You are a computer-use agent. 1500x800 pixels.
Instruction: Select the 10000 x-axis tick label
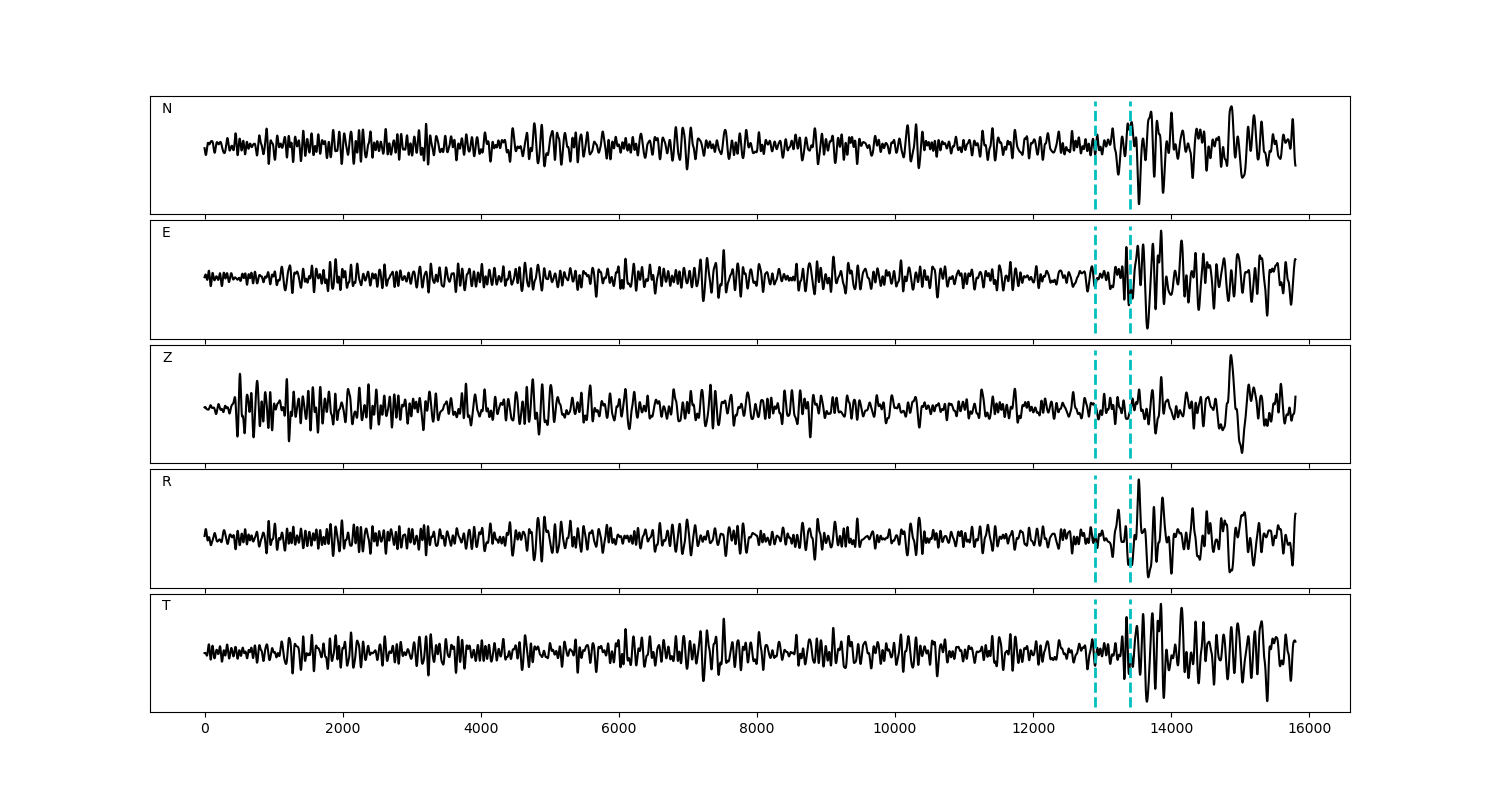(x=895, y=729)
